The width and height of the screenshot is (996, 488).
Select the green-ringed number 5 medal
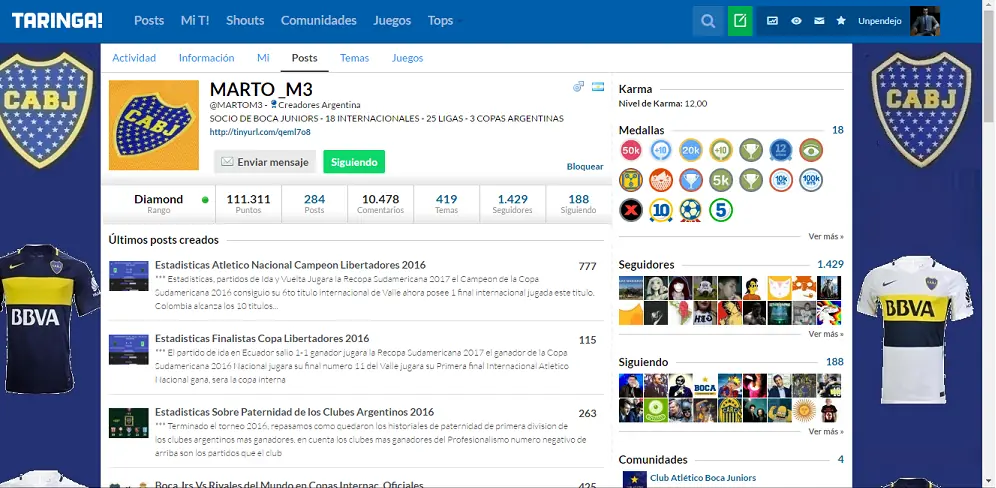(721, 210)
